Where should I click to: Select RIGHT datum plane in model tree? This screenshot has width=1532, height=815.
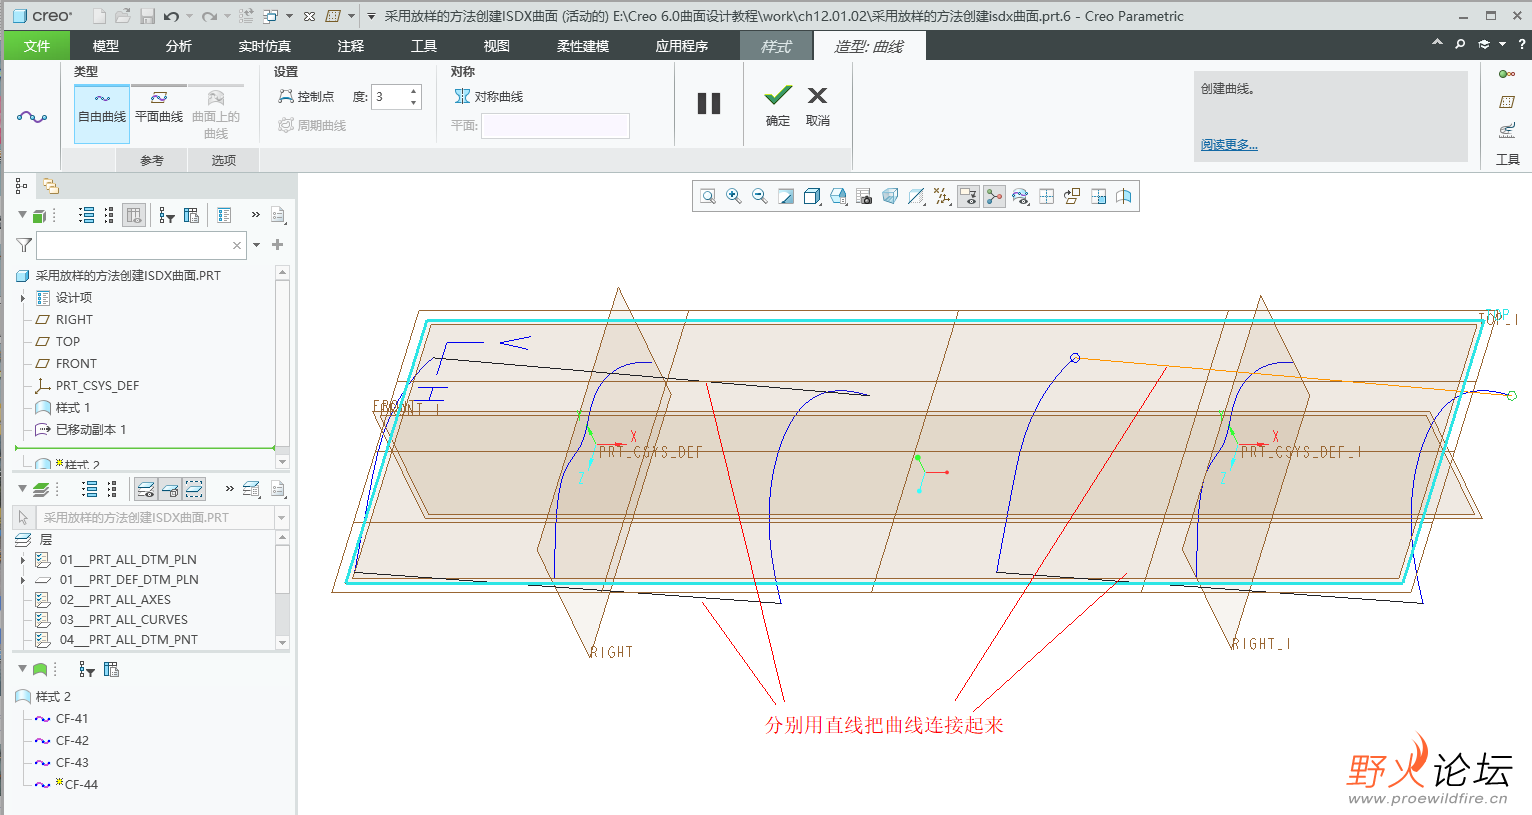[x=74, y=320]
